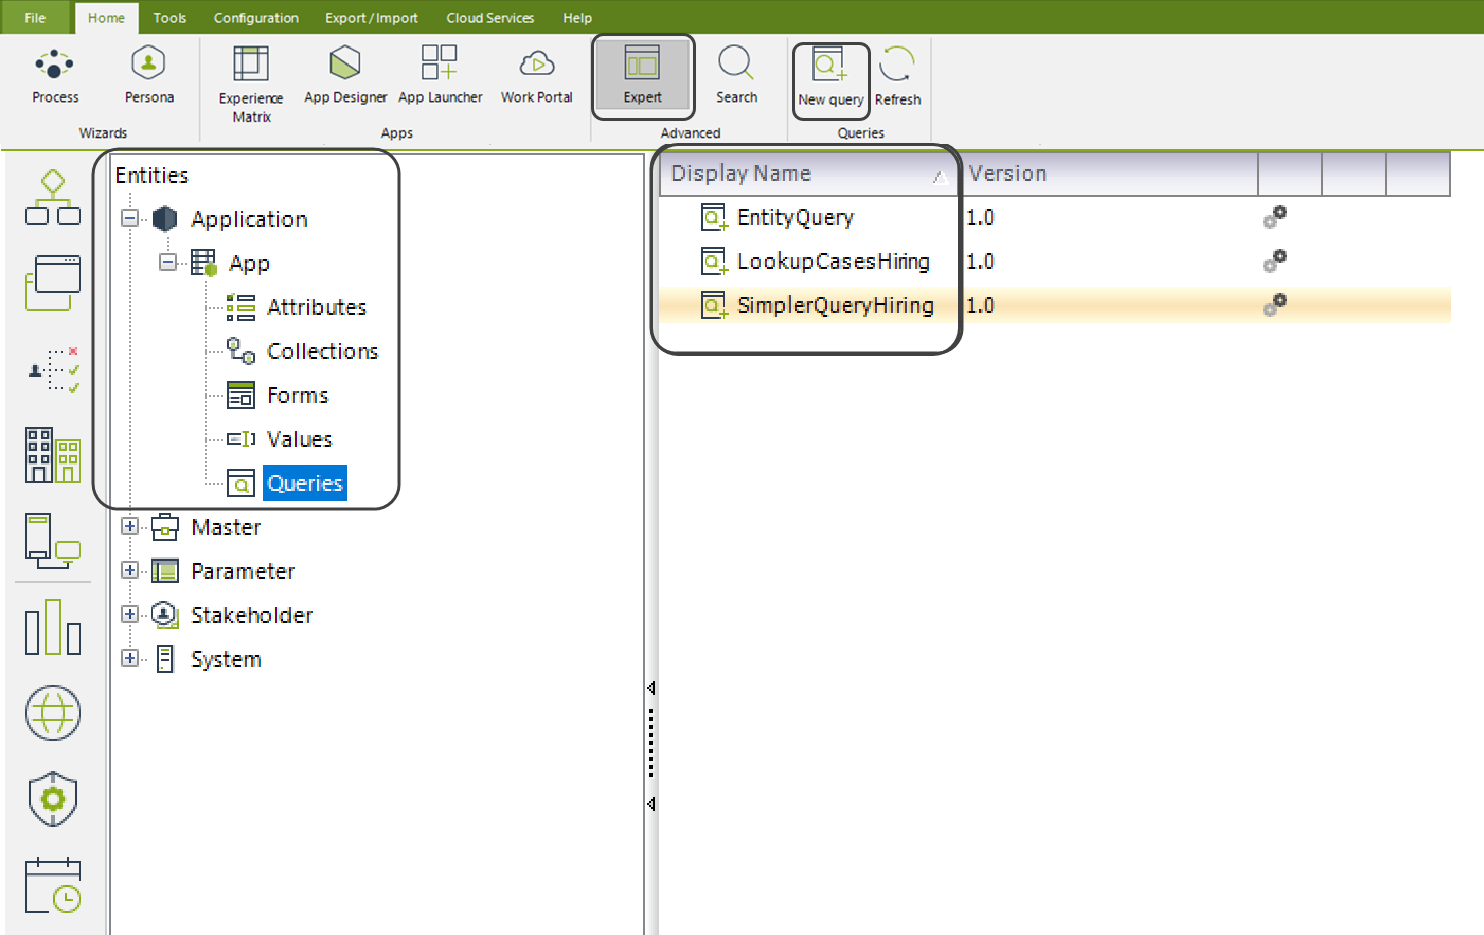Open the Cloud Services tab
The image size is (1484, 935).
(x=490, y=18)
